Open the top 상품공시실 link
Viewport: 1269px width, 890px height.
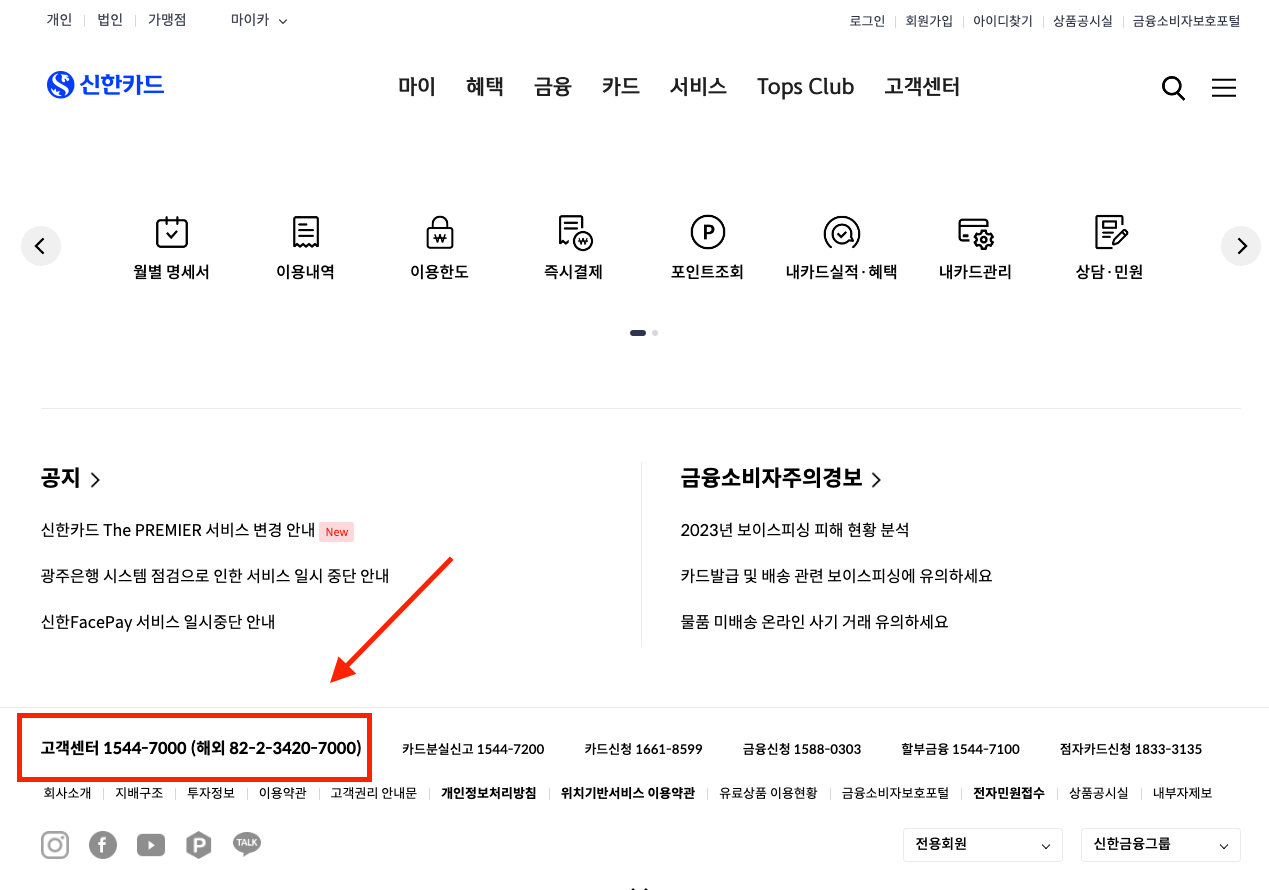point(1083,21)
